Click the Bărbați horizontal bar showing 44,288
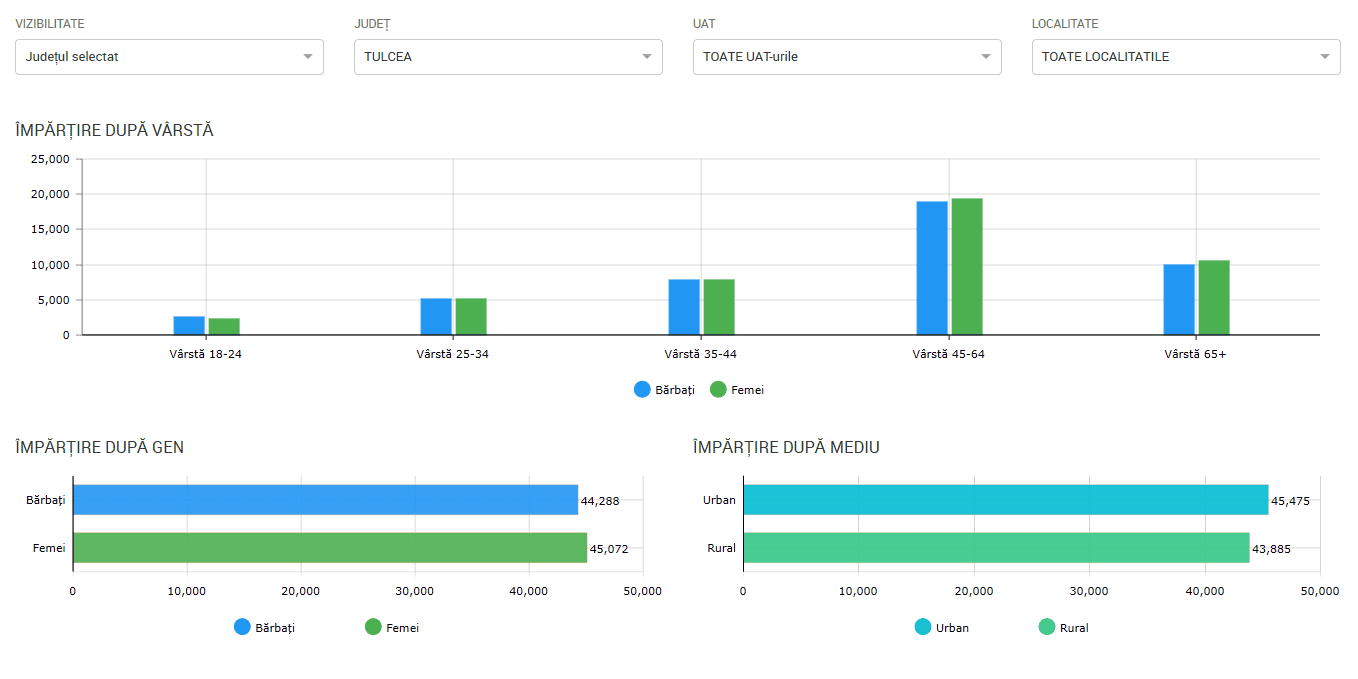This screenshot has height=679, width=1358. pyautogui.click(x=325, y=500)
